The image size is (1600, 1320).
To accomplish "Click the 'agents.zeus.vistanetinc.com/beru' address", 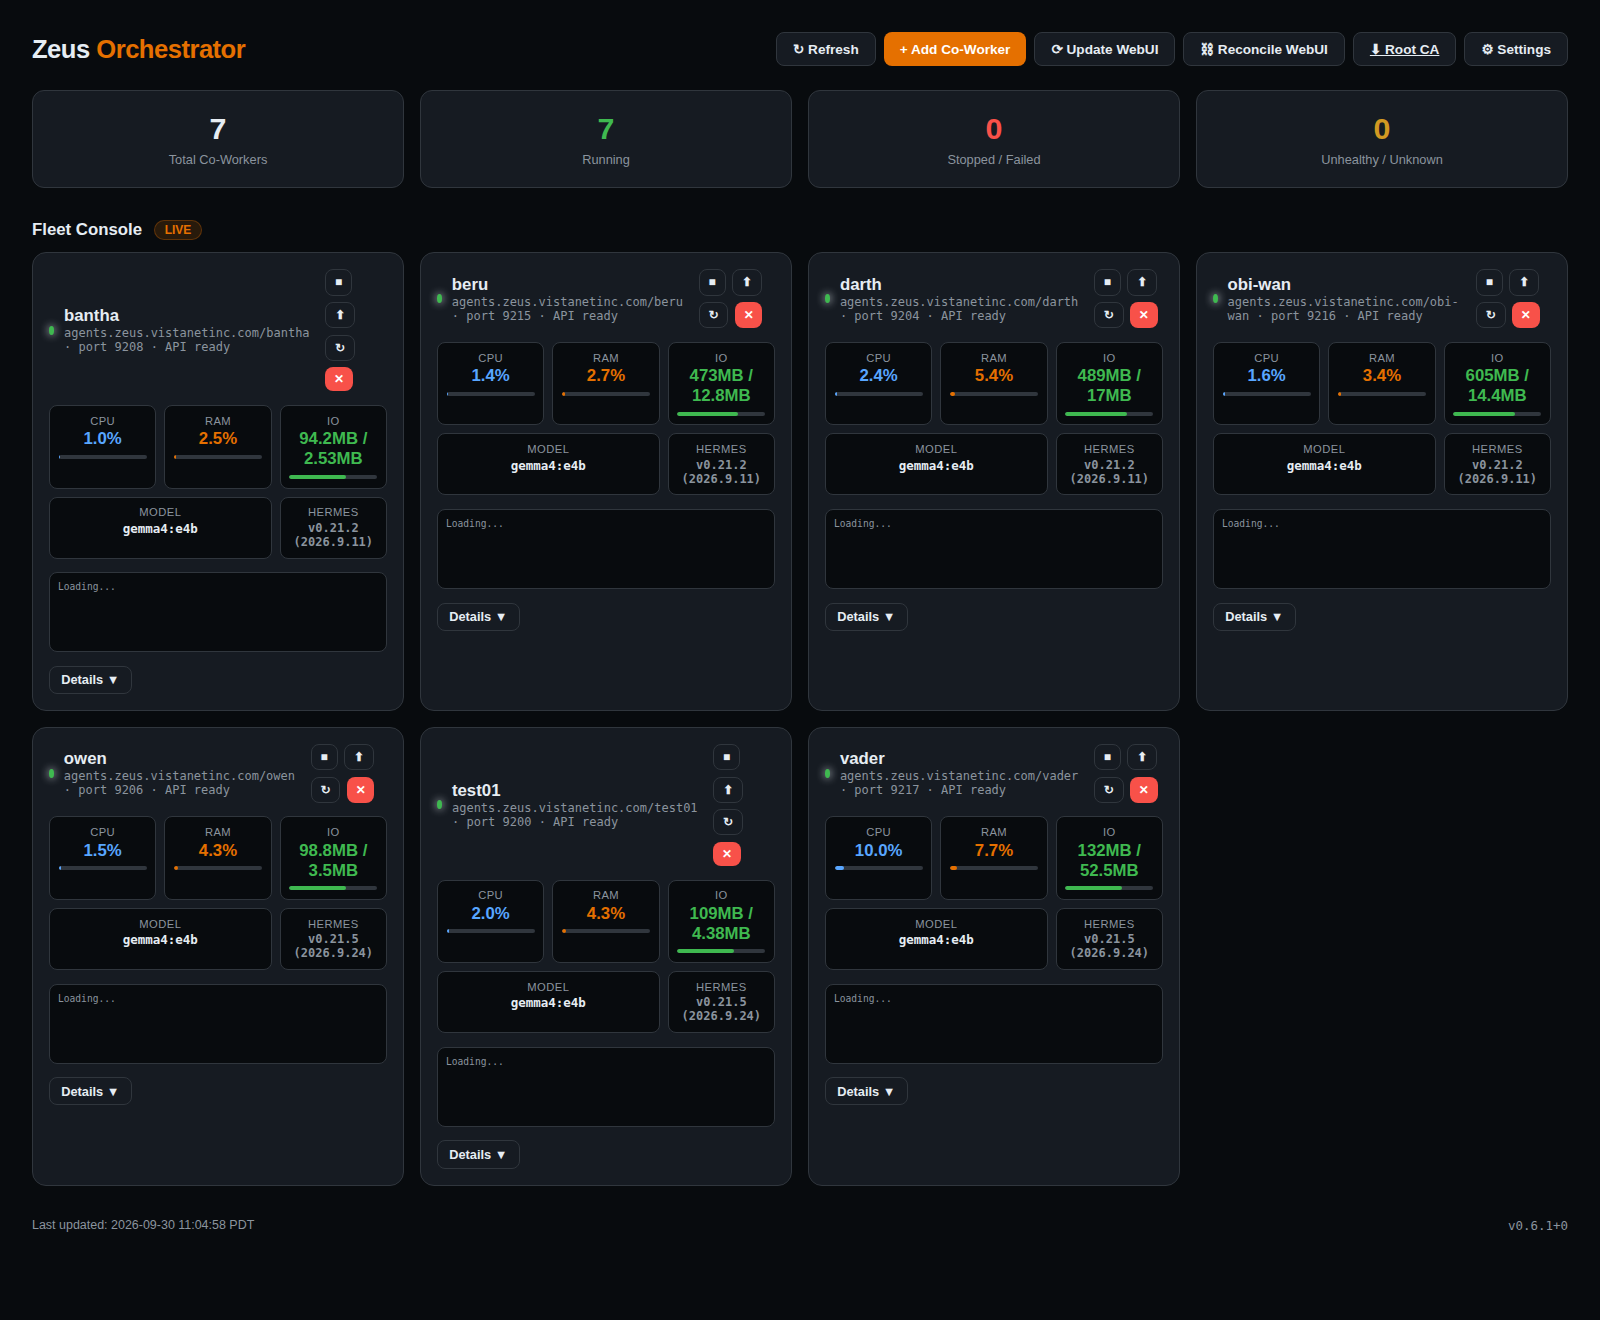I will pyautogui.click(x=567, y=302).
